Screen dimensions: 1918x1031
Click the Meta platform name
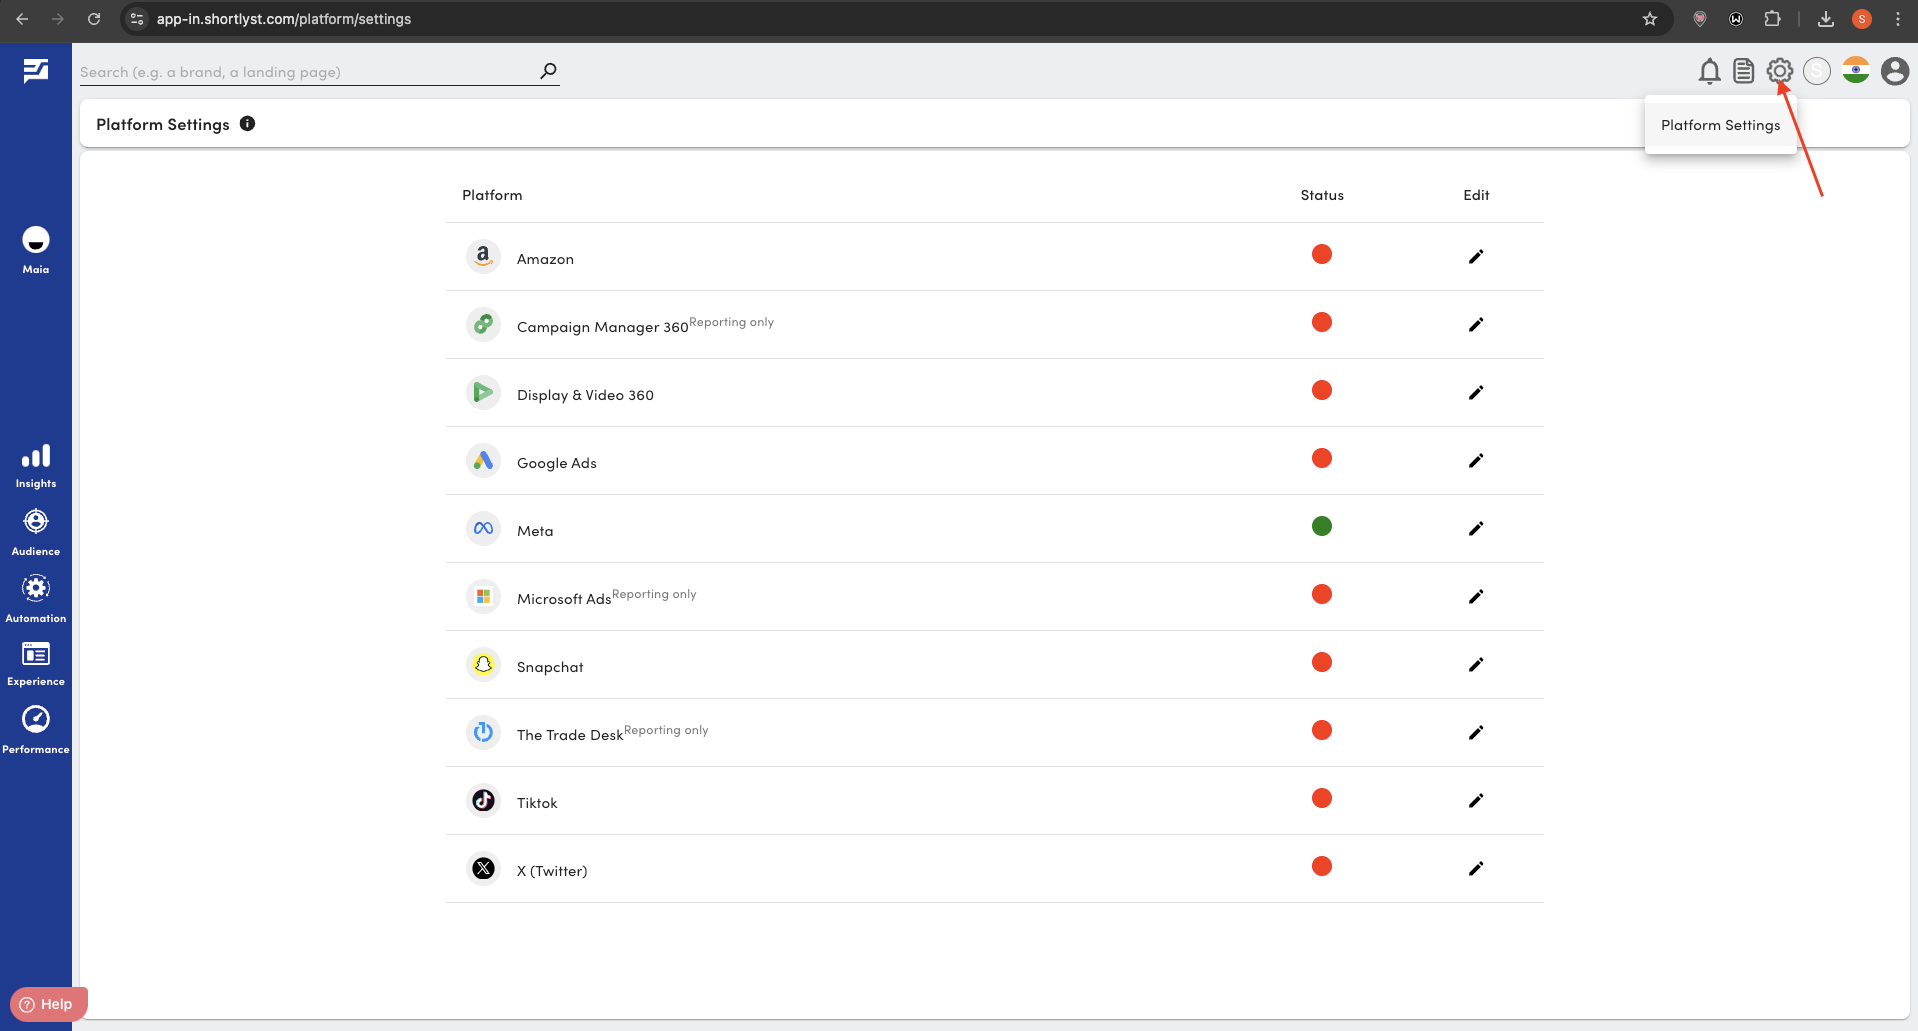pos(535,531)
